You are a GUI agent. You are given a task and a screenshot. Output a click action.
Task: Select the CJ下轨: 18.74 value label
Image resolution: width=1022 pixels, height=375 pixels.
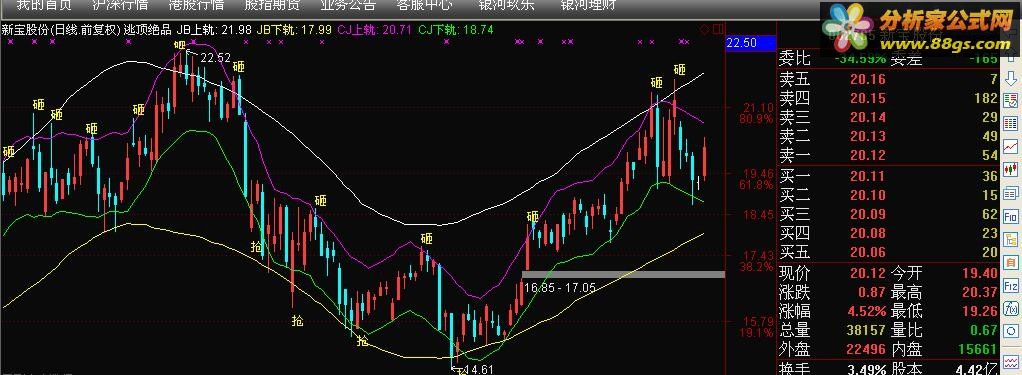point(456,29)
